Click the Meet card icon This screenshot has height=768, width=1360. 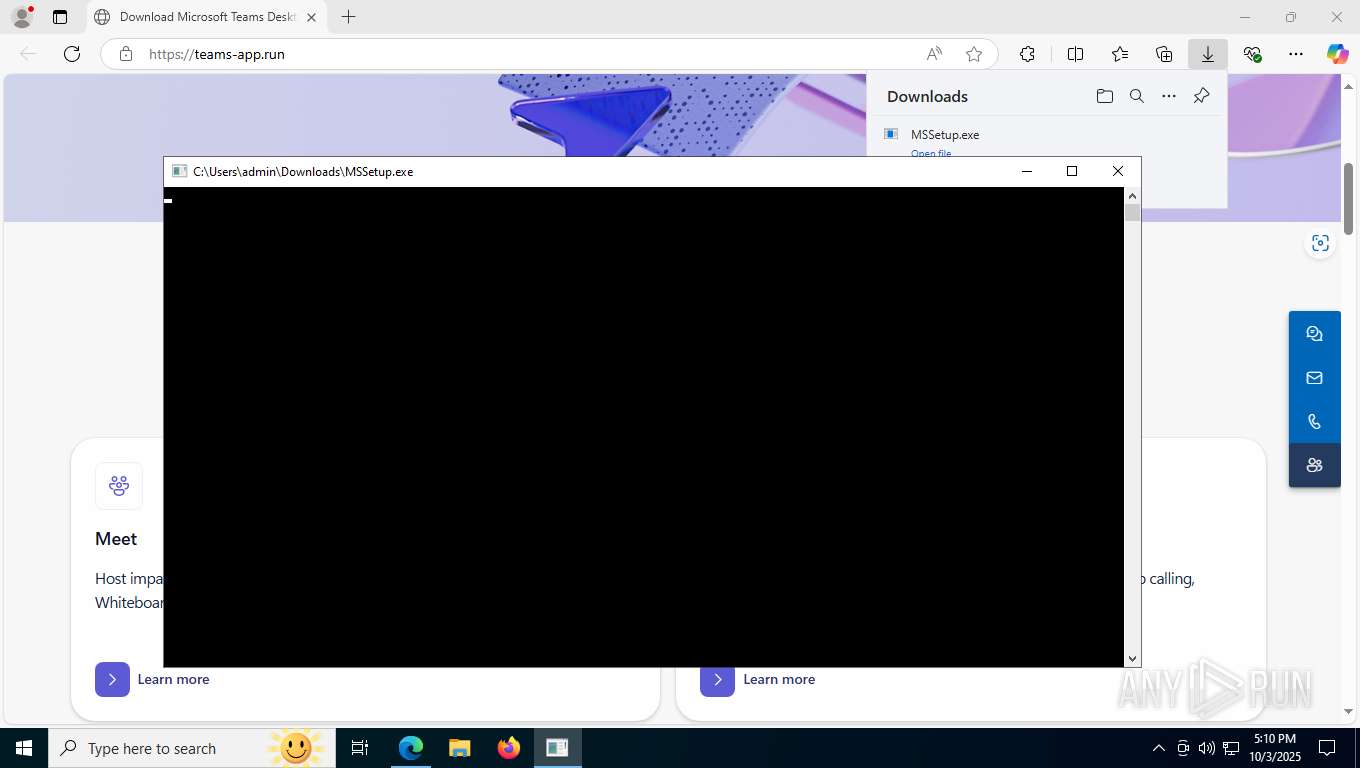point(119,486)
